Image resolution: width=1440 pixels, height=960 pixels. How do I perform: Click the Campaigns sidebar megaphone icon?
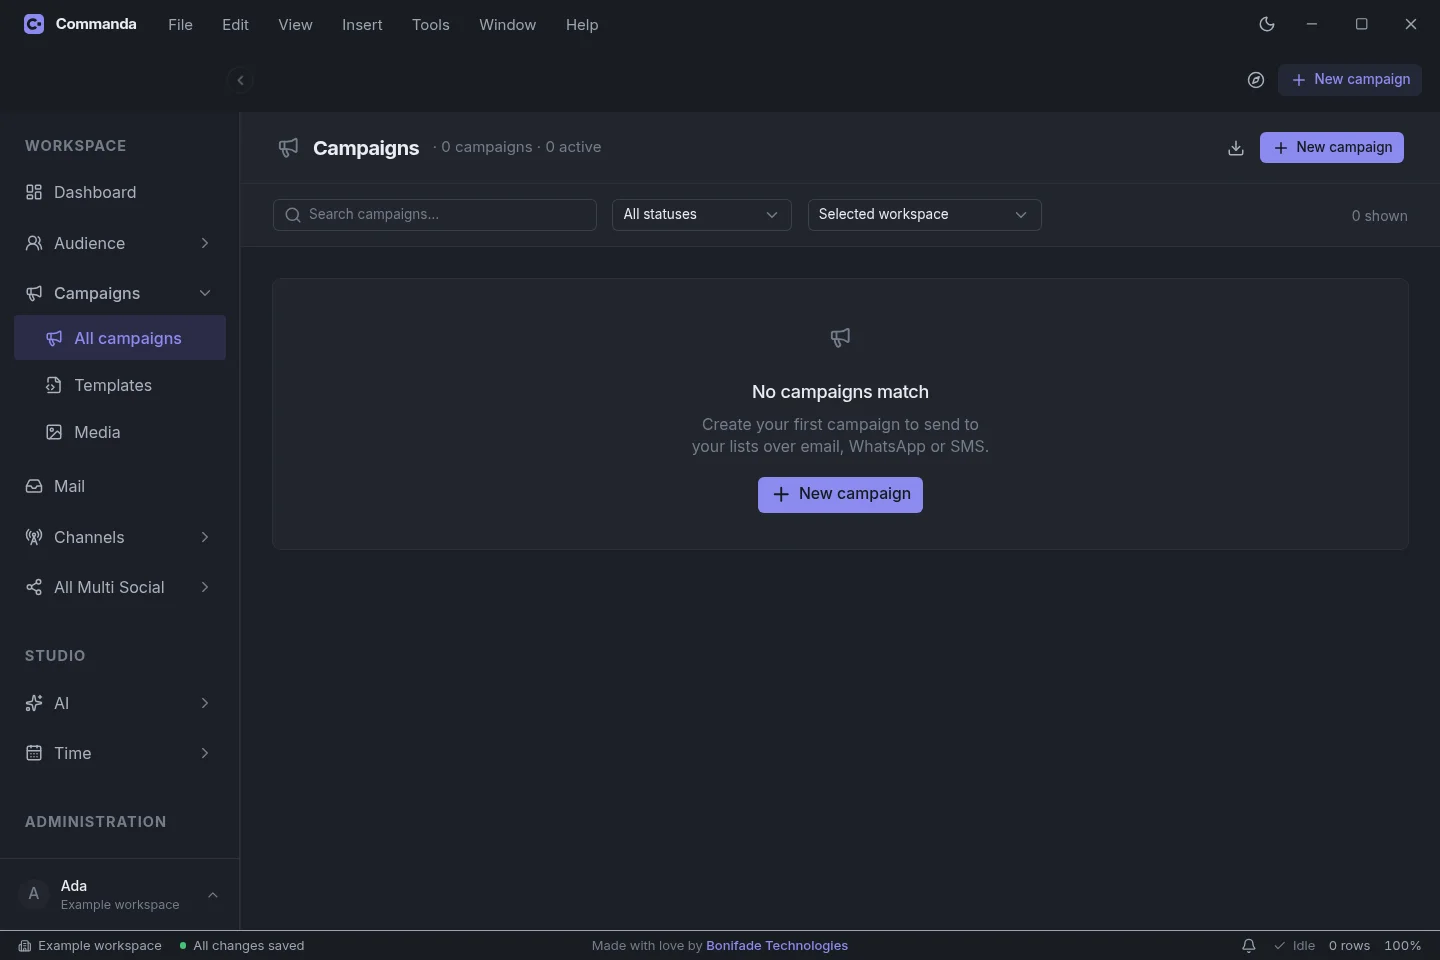click(34, 293)
